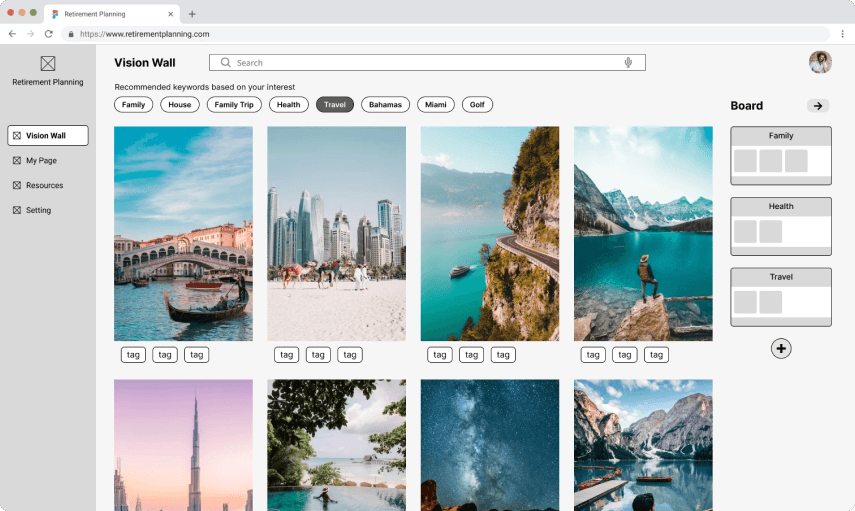855x511 pixels.
Task: Open the Dubai camels beach photo
Action: [x=336, y=234]
